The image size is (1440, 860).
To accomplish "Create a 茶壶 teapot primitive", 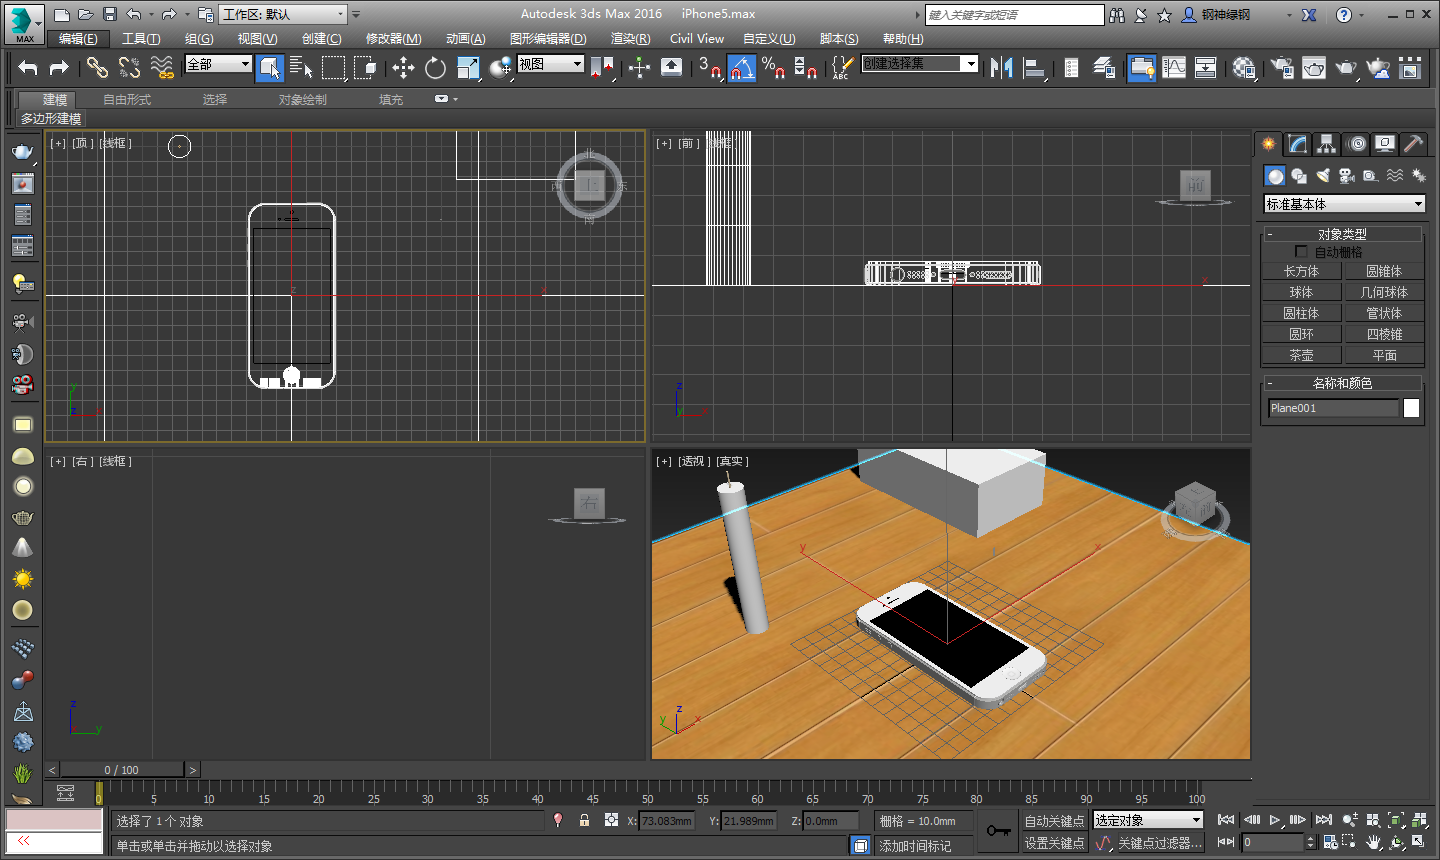I will (x=1301, y=355).
